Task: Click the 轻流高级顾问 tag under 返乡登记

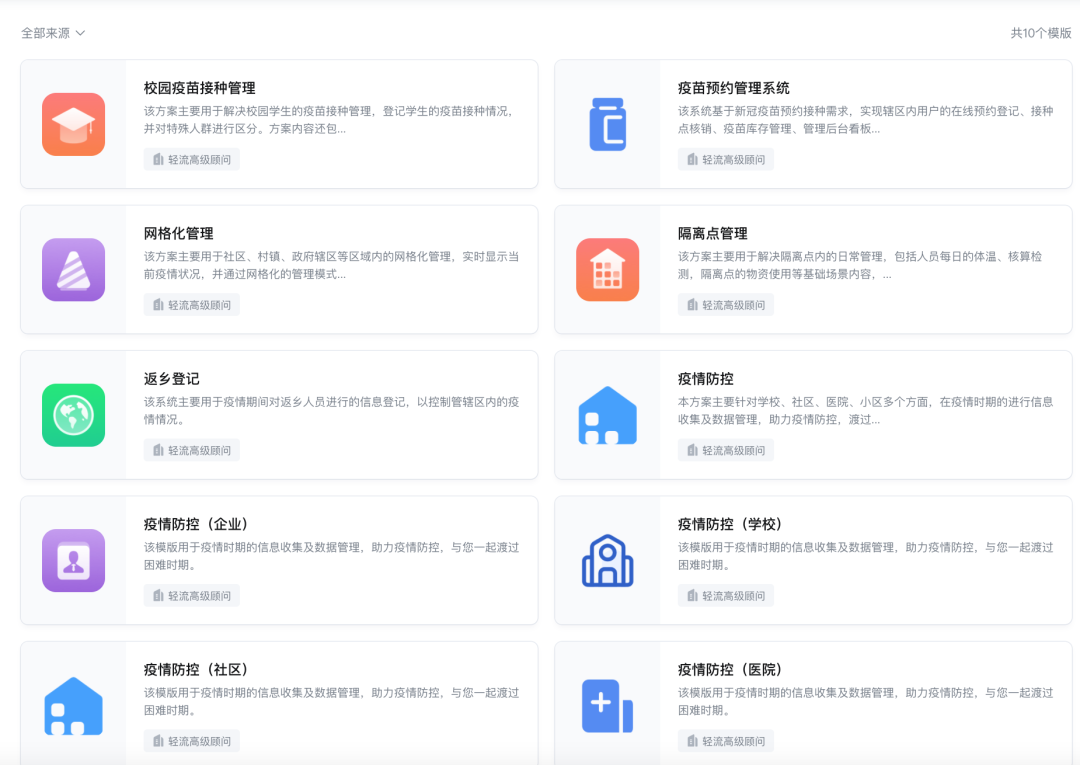Action: (x=191, y=449)
